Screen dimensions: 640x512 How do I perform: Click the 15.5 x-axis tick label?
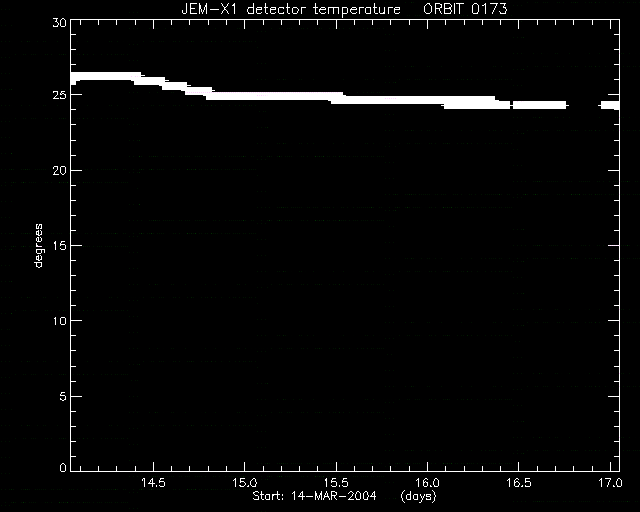[x=336, y=483]
